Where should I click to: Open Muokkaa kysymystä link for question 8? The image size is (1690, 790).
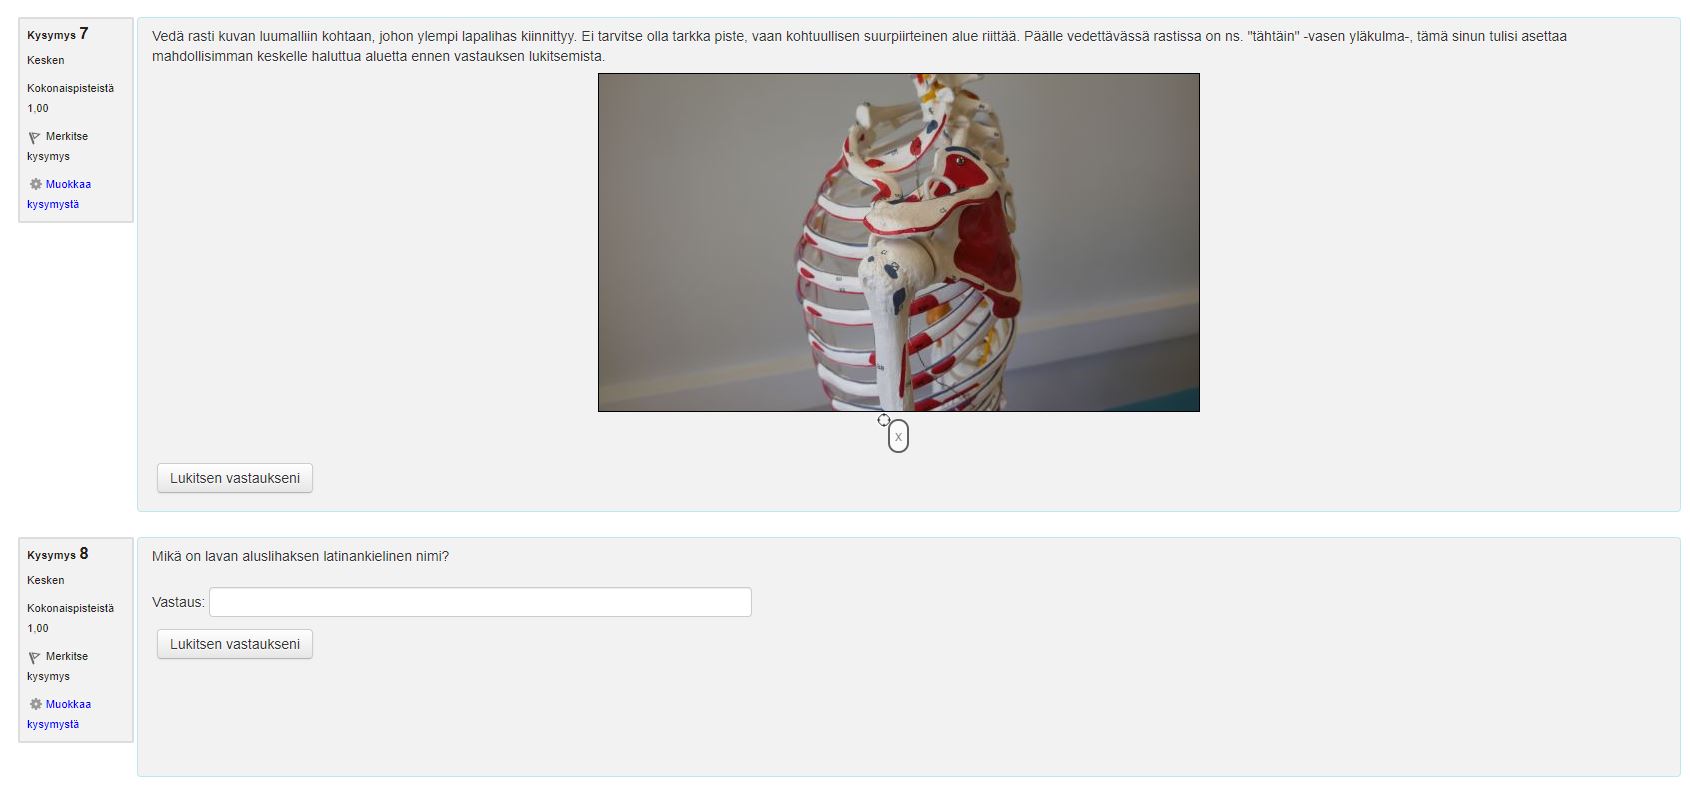[59, 714]
